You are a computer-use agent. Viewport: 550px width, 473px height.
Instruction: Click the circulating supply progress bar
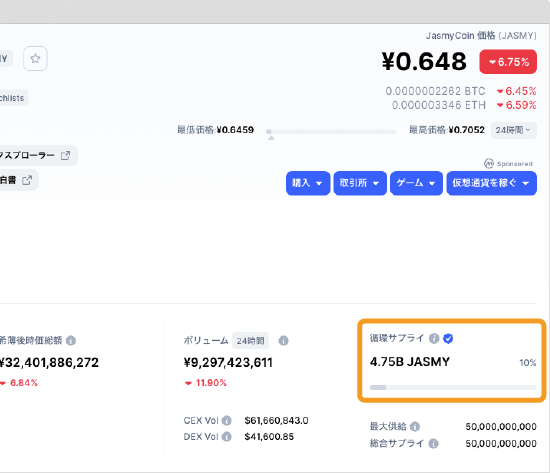pyautogui.click(x=453, y=387)
